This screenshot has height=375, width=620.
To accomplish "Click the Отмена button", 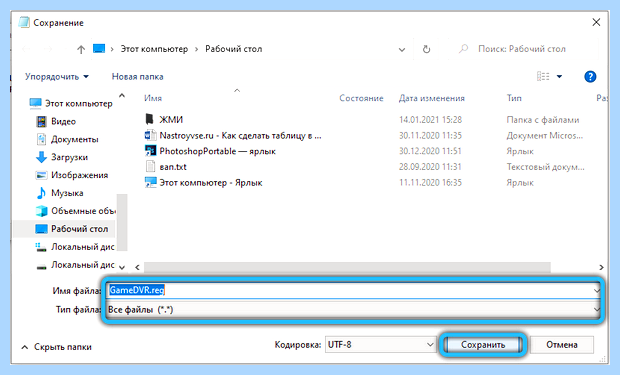I will pos(562,345).
